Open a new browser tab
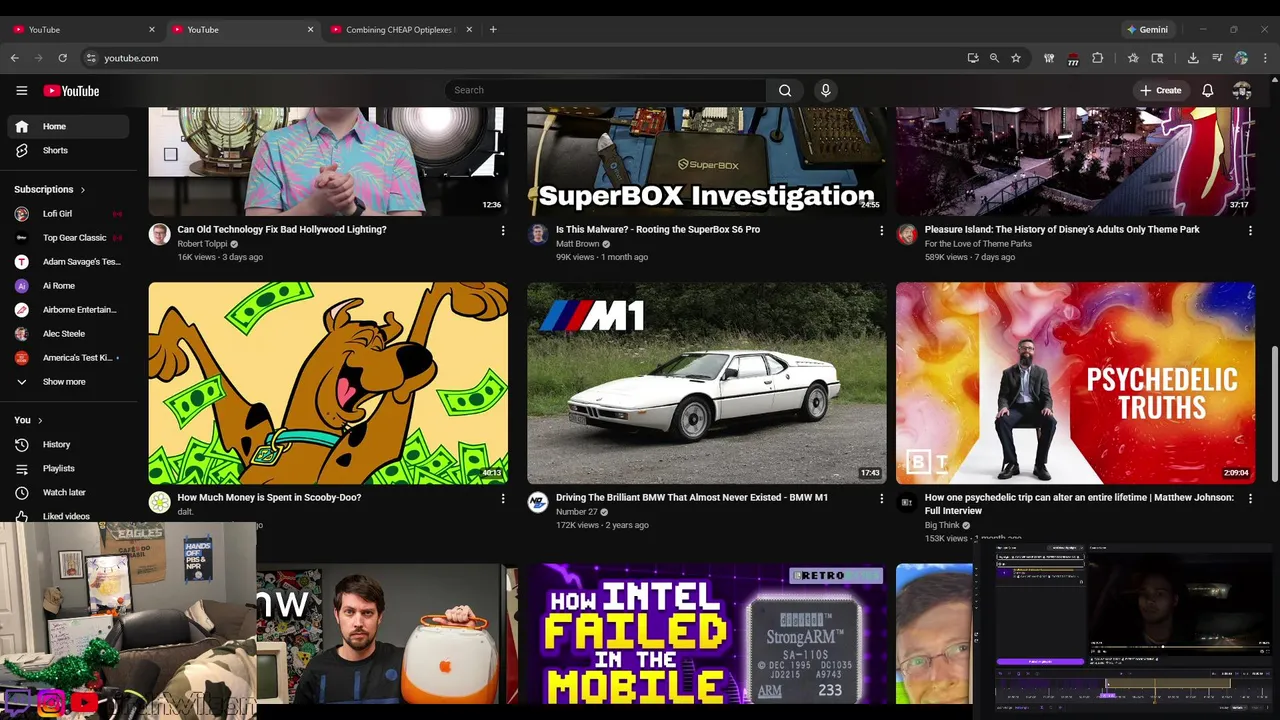 click(493, 29)
